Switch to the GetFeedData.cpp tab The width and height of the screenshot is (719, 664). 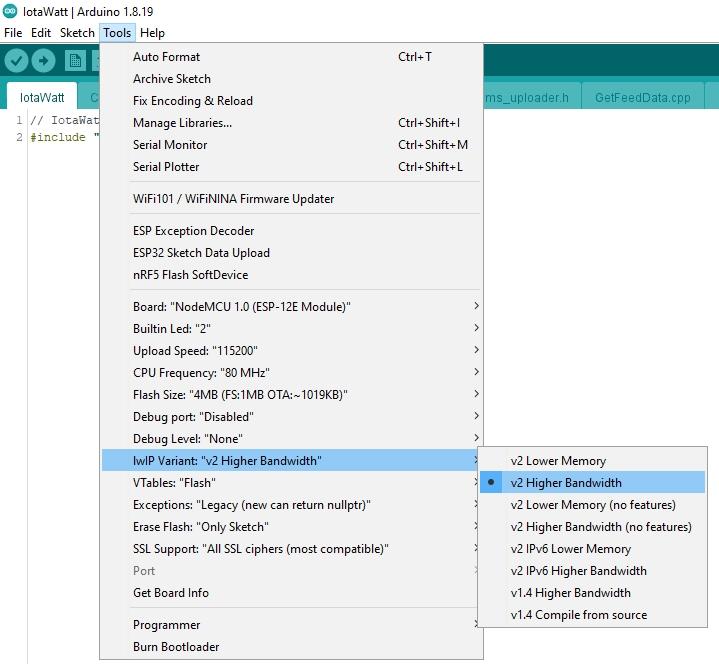pos(642,97)
